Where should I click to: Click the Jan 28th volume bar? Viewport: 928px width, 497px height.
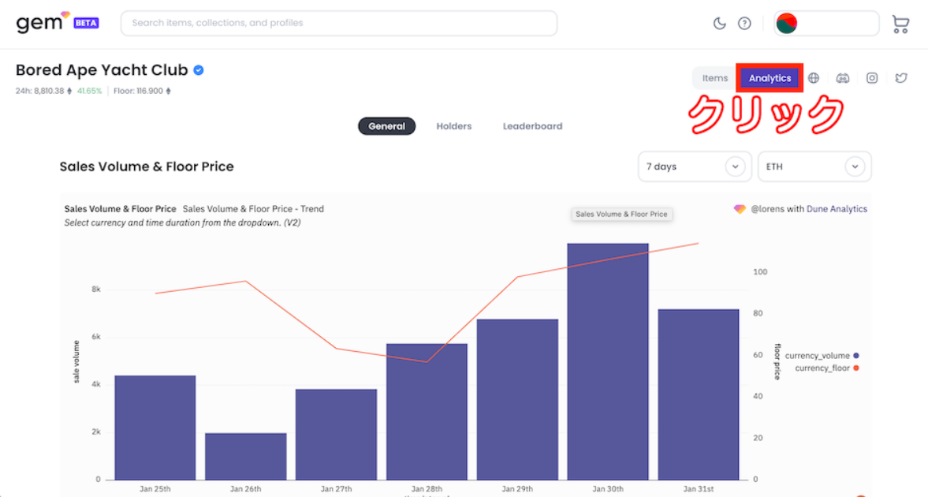427,412
